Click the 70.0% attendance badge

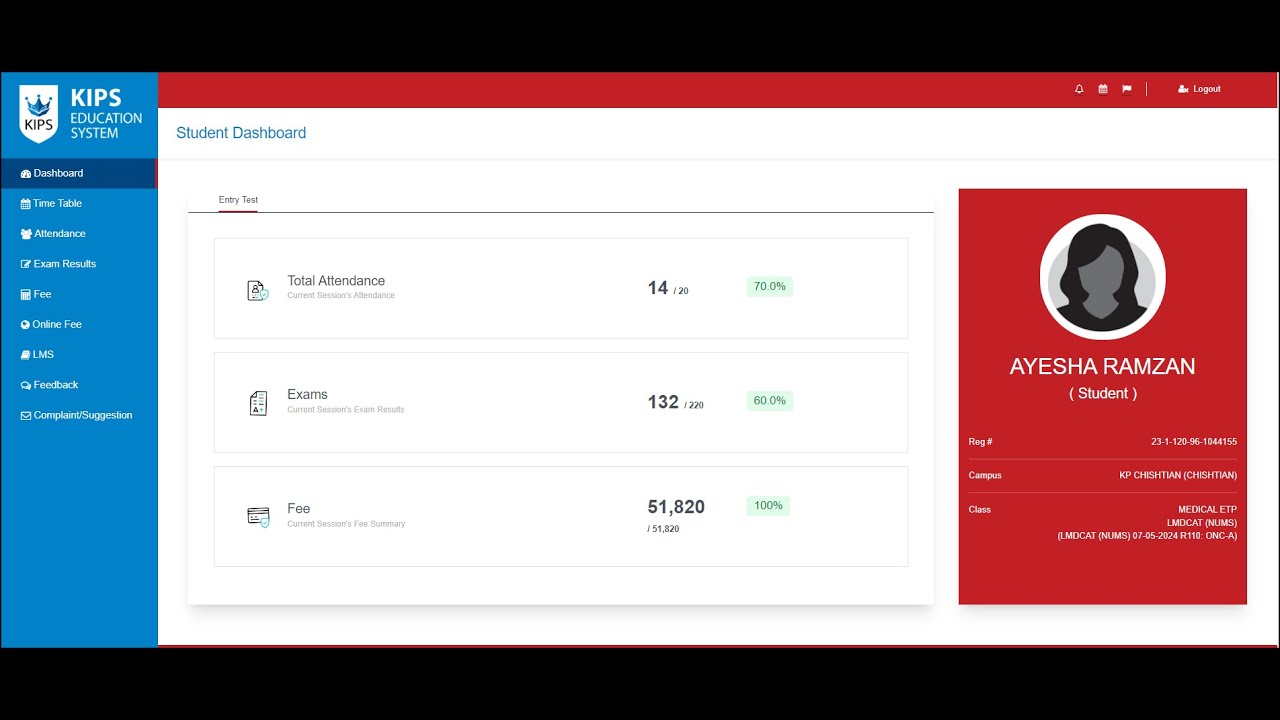click(x=769, y=287)
